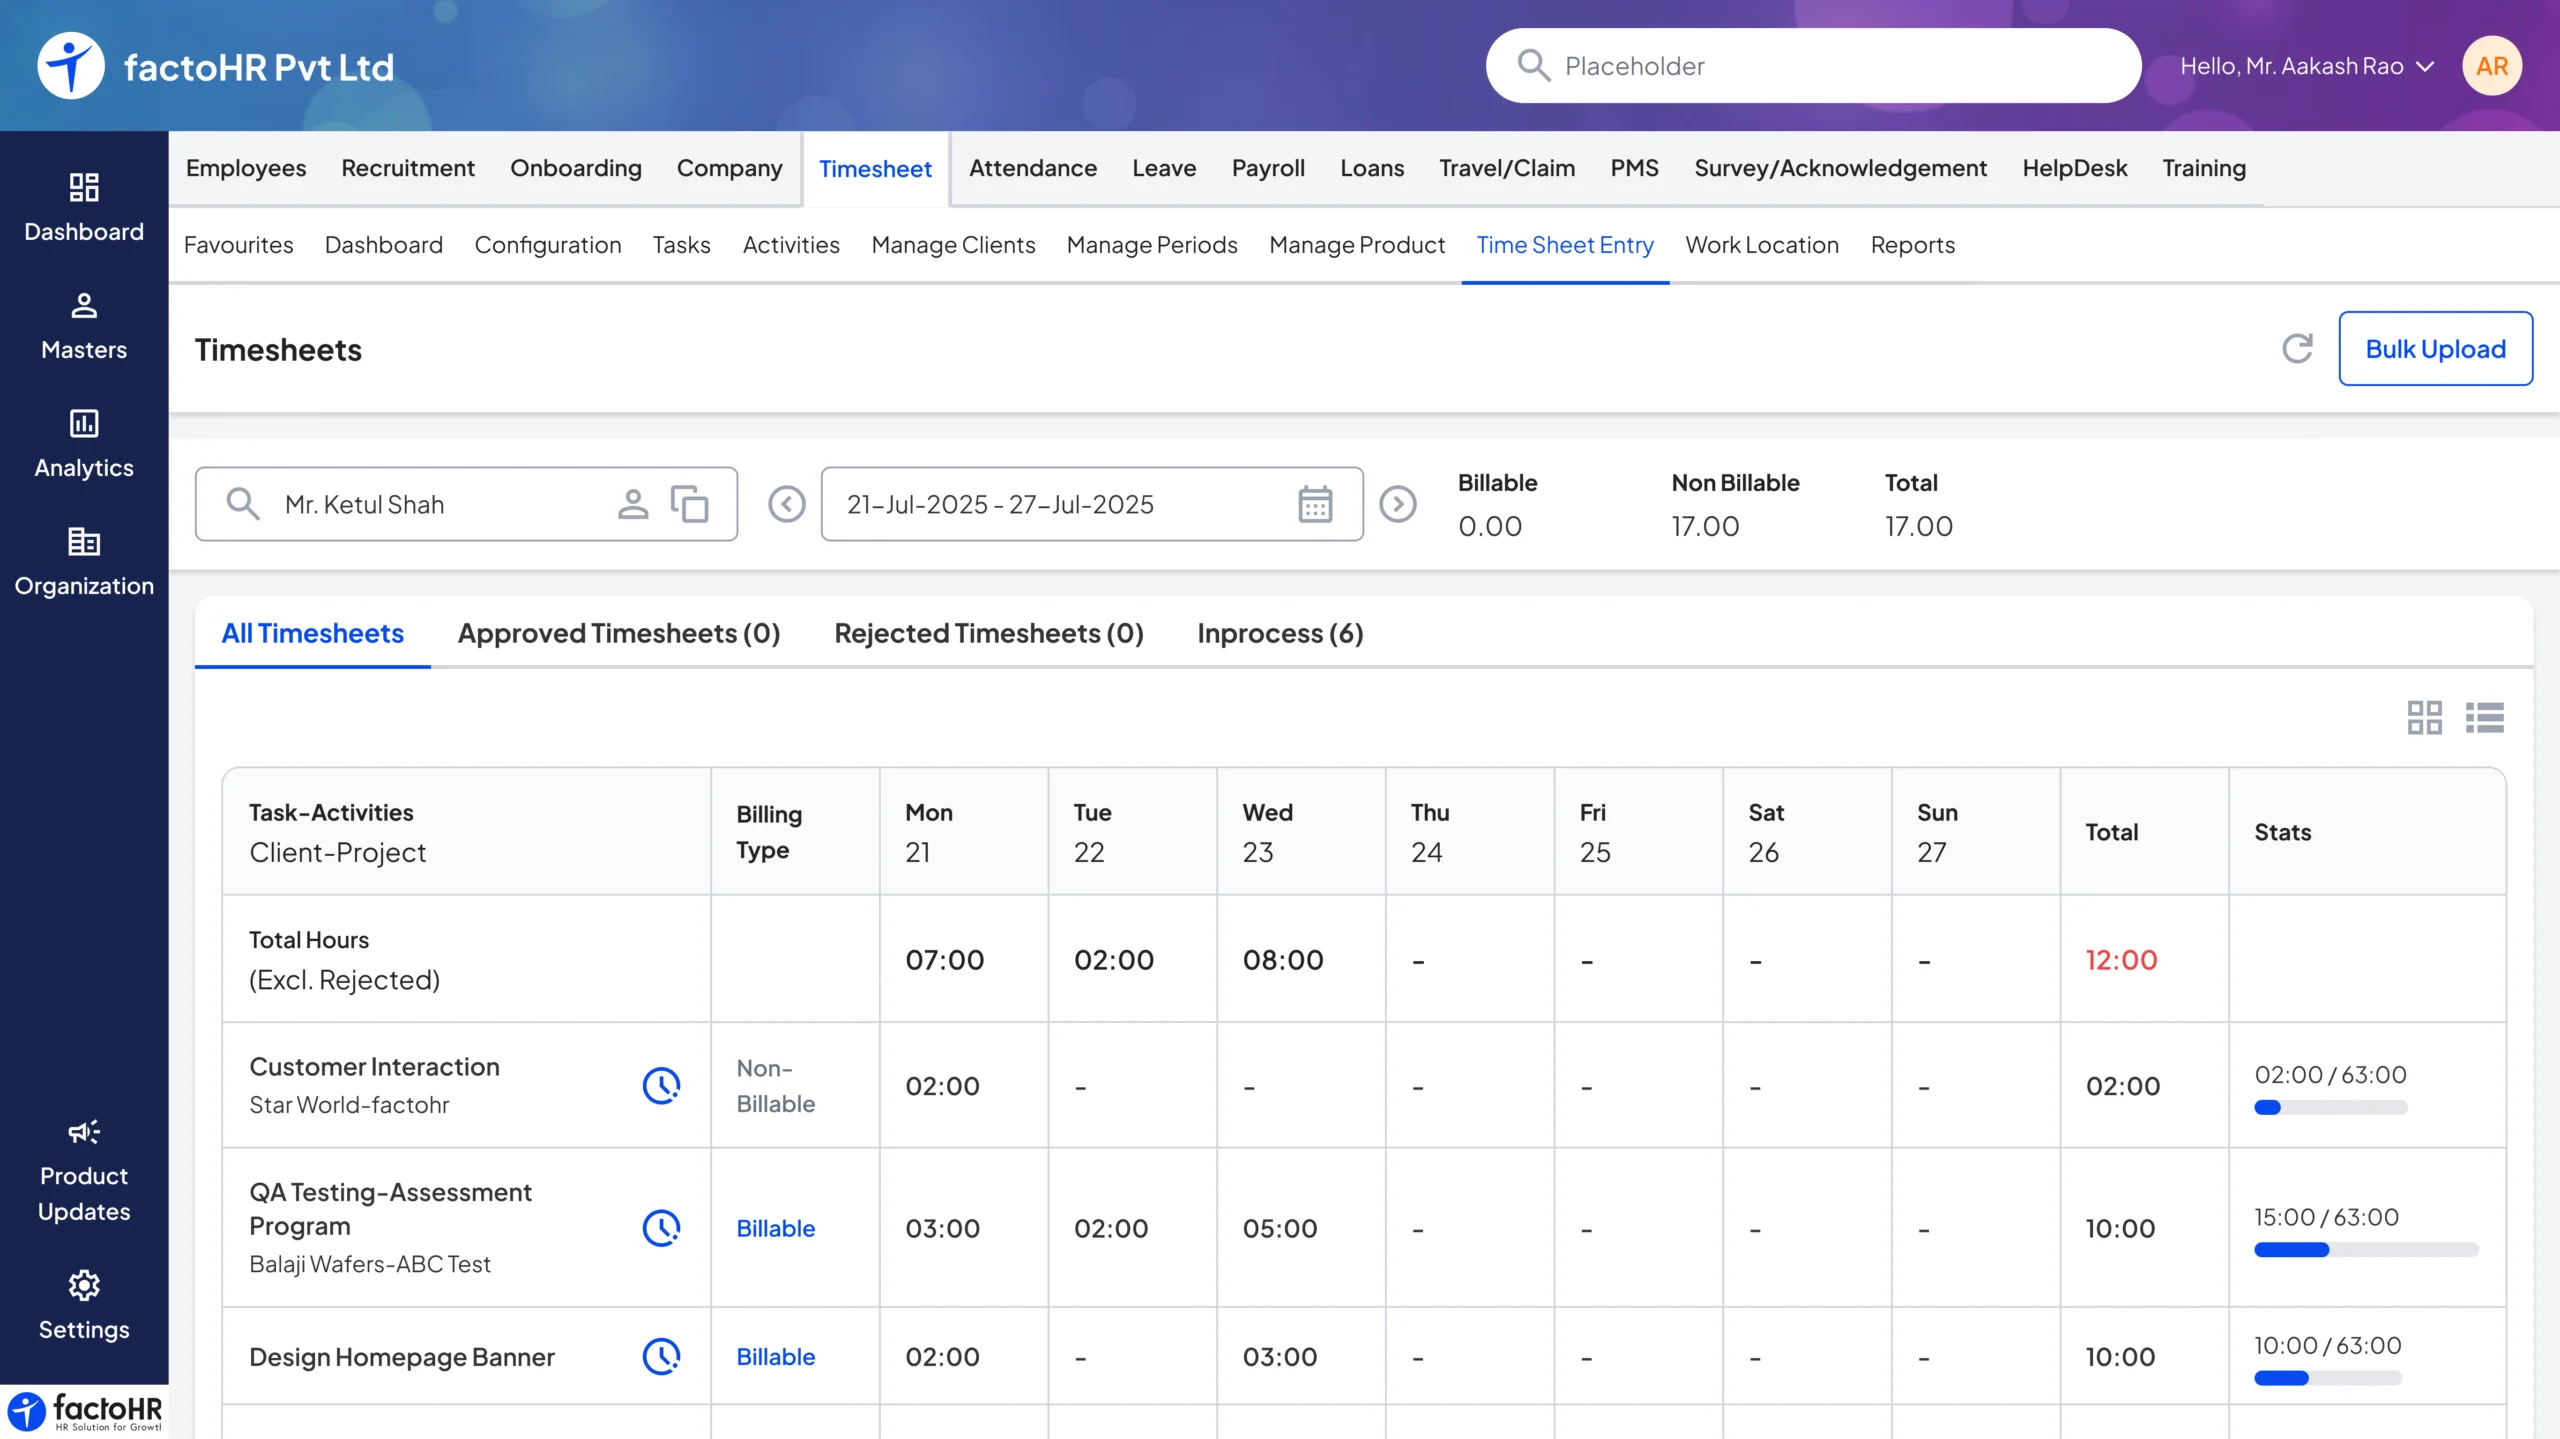Switch to Inprocess (6) tab
Viewport: 2560px width, 1439px height.
point(1280,633)
